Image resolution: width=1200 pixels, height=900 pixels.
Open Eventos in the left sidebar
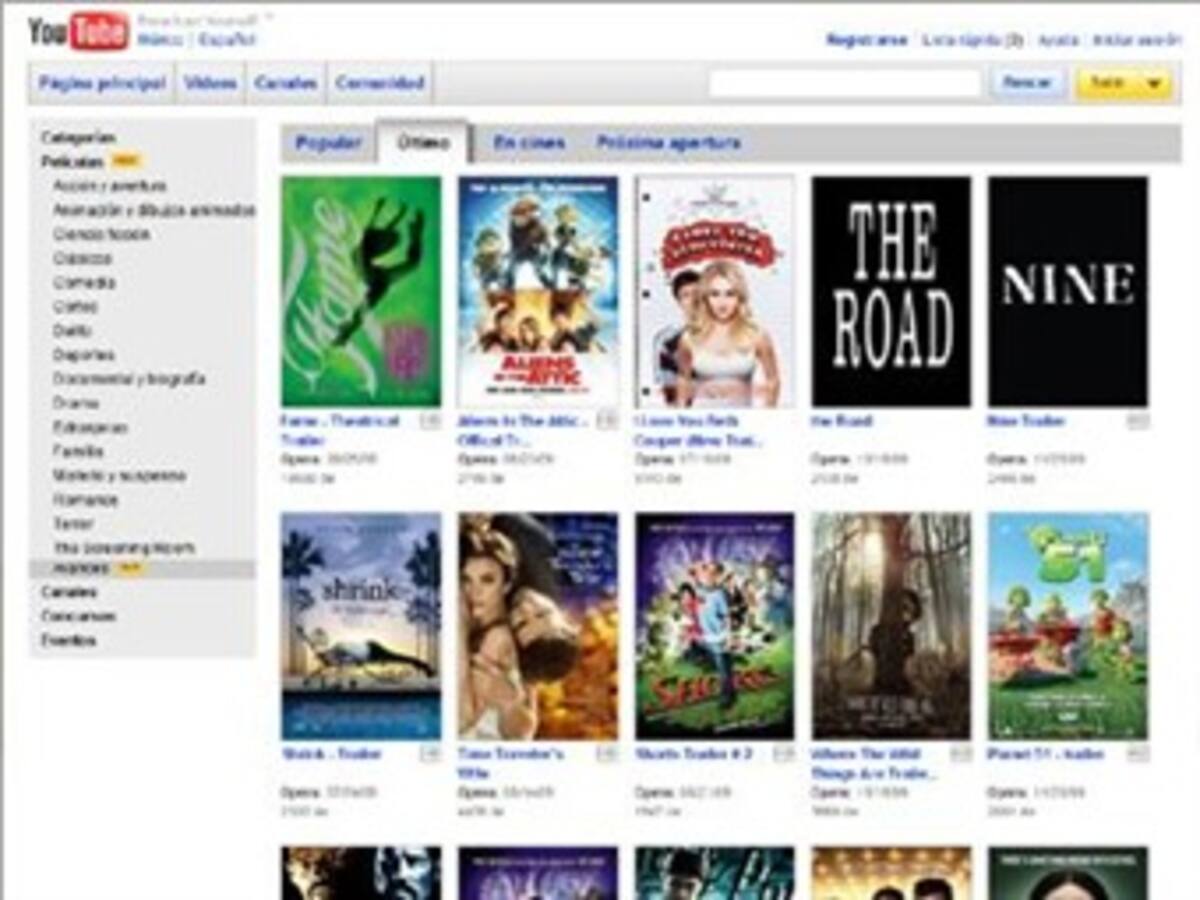click(x=68, y=640)
